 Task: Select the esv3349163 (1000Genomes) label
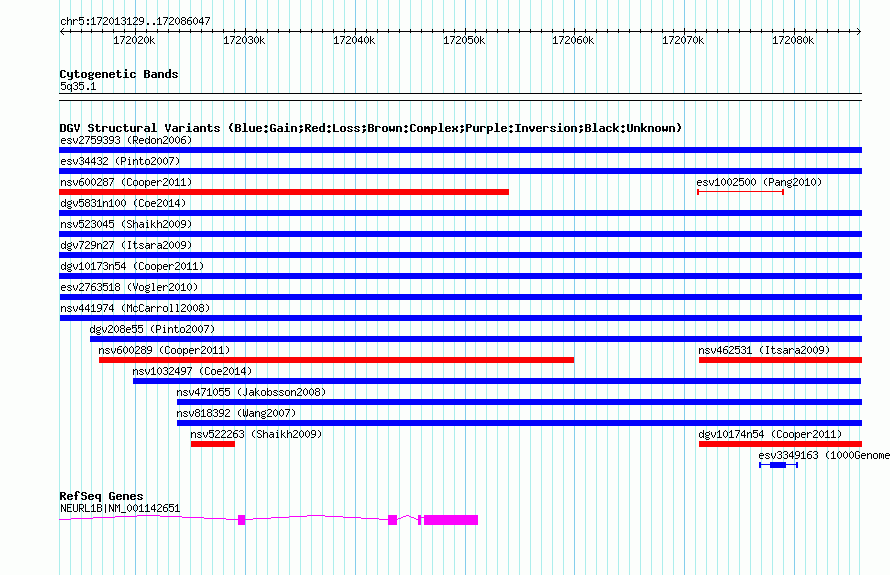click(x=824, y=455)
